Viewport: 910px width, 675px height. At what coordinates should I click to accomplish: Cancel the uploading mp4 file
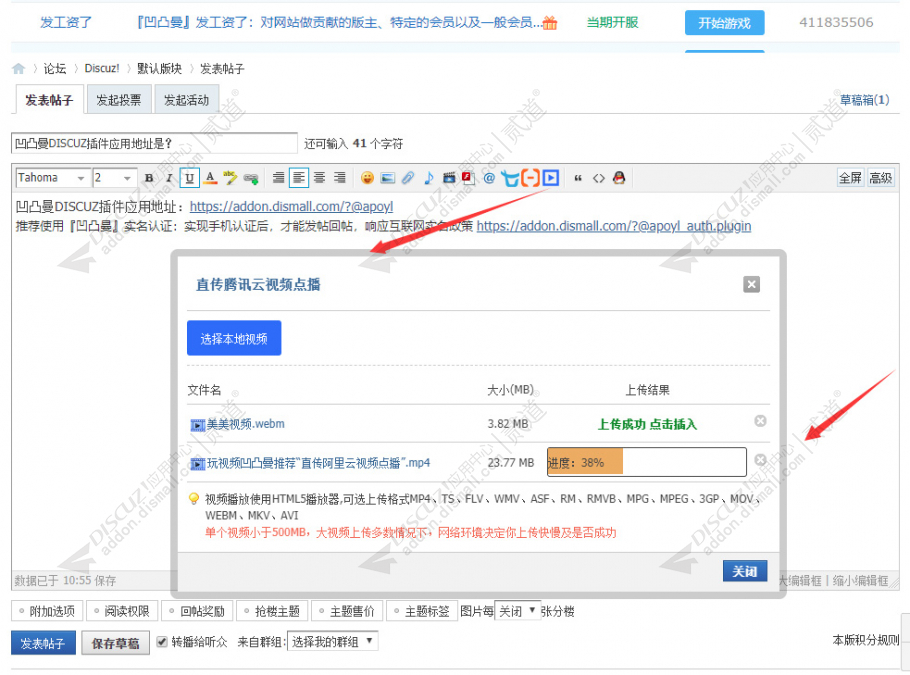(760, 460)
